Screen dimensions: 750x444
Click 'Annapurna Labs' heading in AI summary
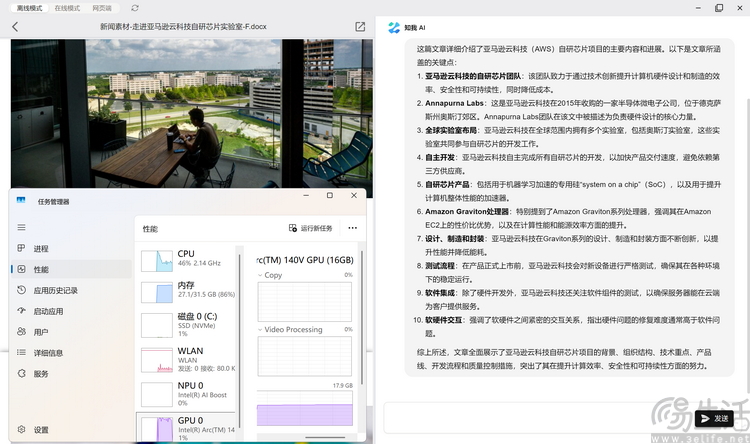454,103
